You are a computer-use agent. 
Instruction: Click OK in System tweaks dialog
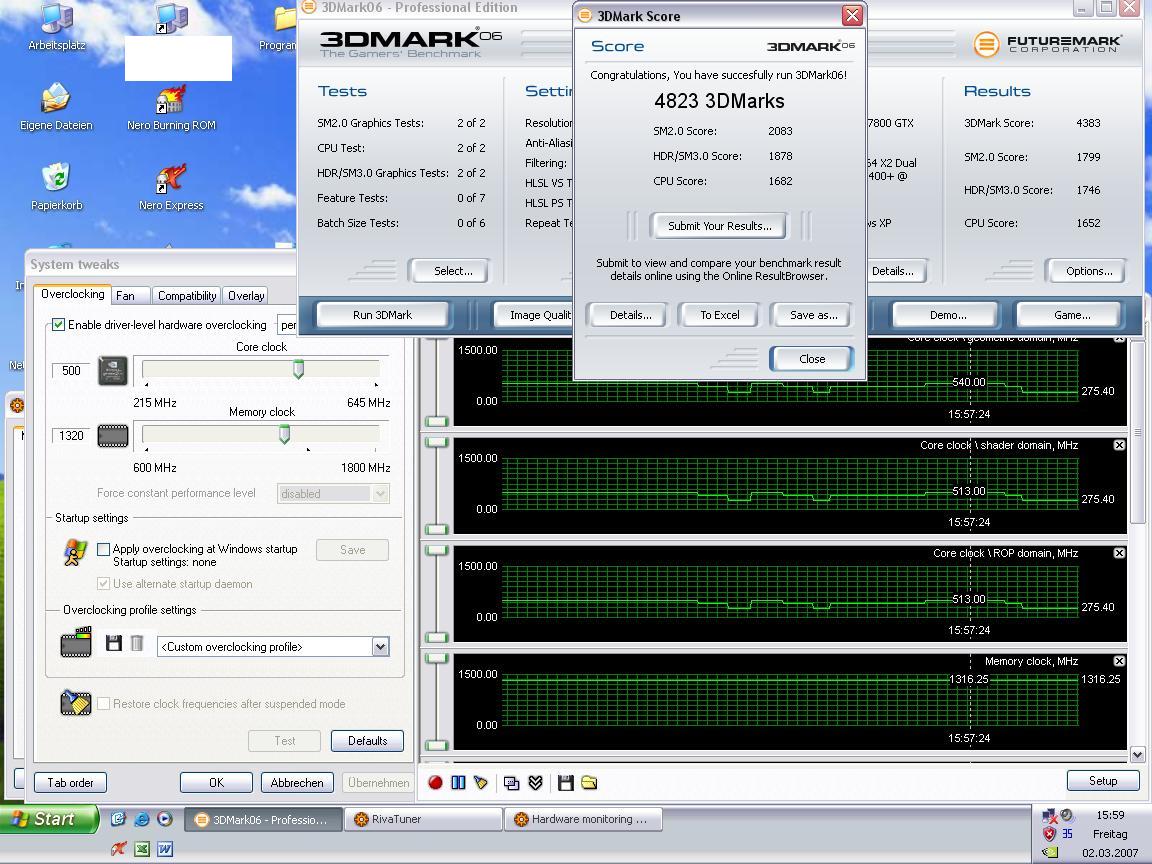pyautogui.click(x=216, y=782)
